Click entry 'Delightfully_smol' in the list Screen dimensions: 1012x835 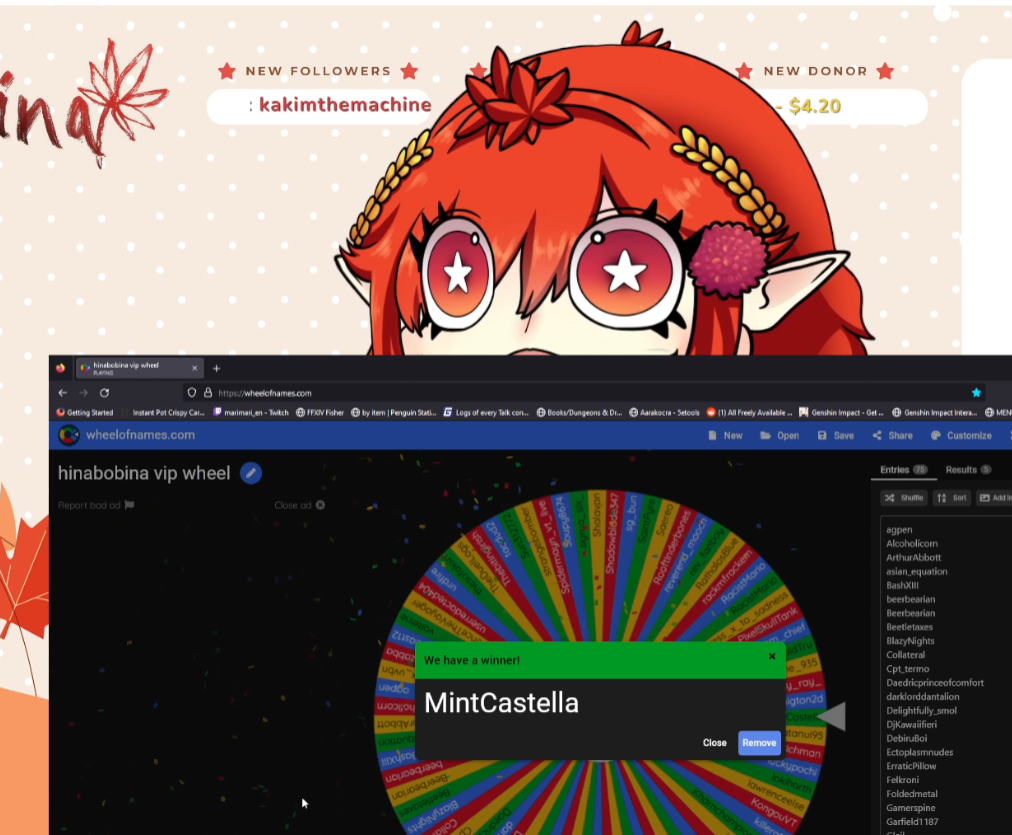pyautogui.click(x=921, y=710)
